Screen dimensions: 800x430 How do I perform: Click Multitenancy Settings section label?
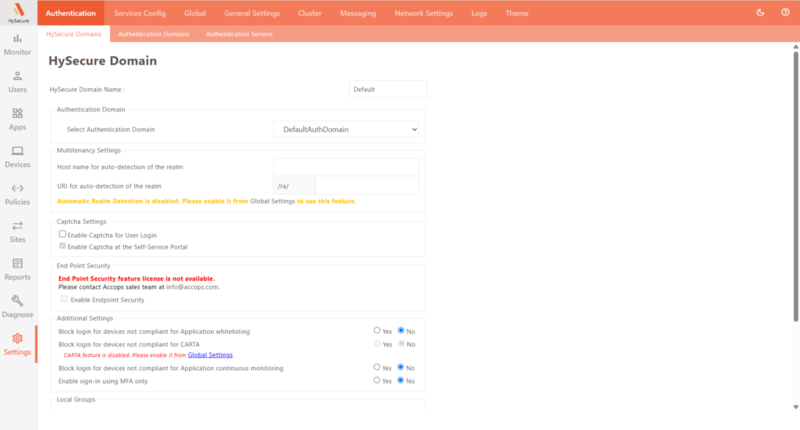89,150
